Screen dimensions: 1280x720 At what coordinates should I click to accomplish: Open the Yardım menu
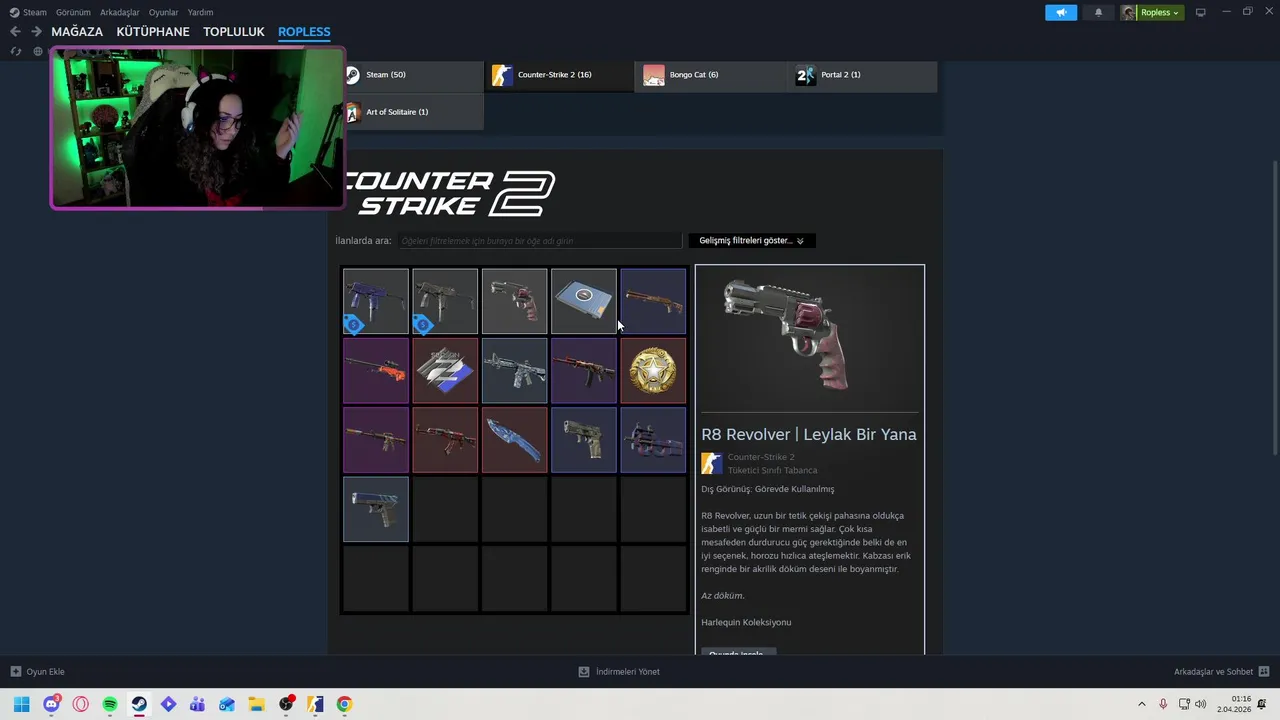(x=200, y=12)
